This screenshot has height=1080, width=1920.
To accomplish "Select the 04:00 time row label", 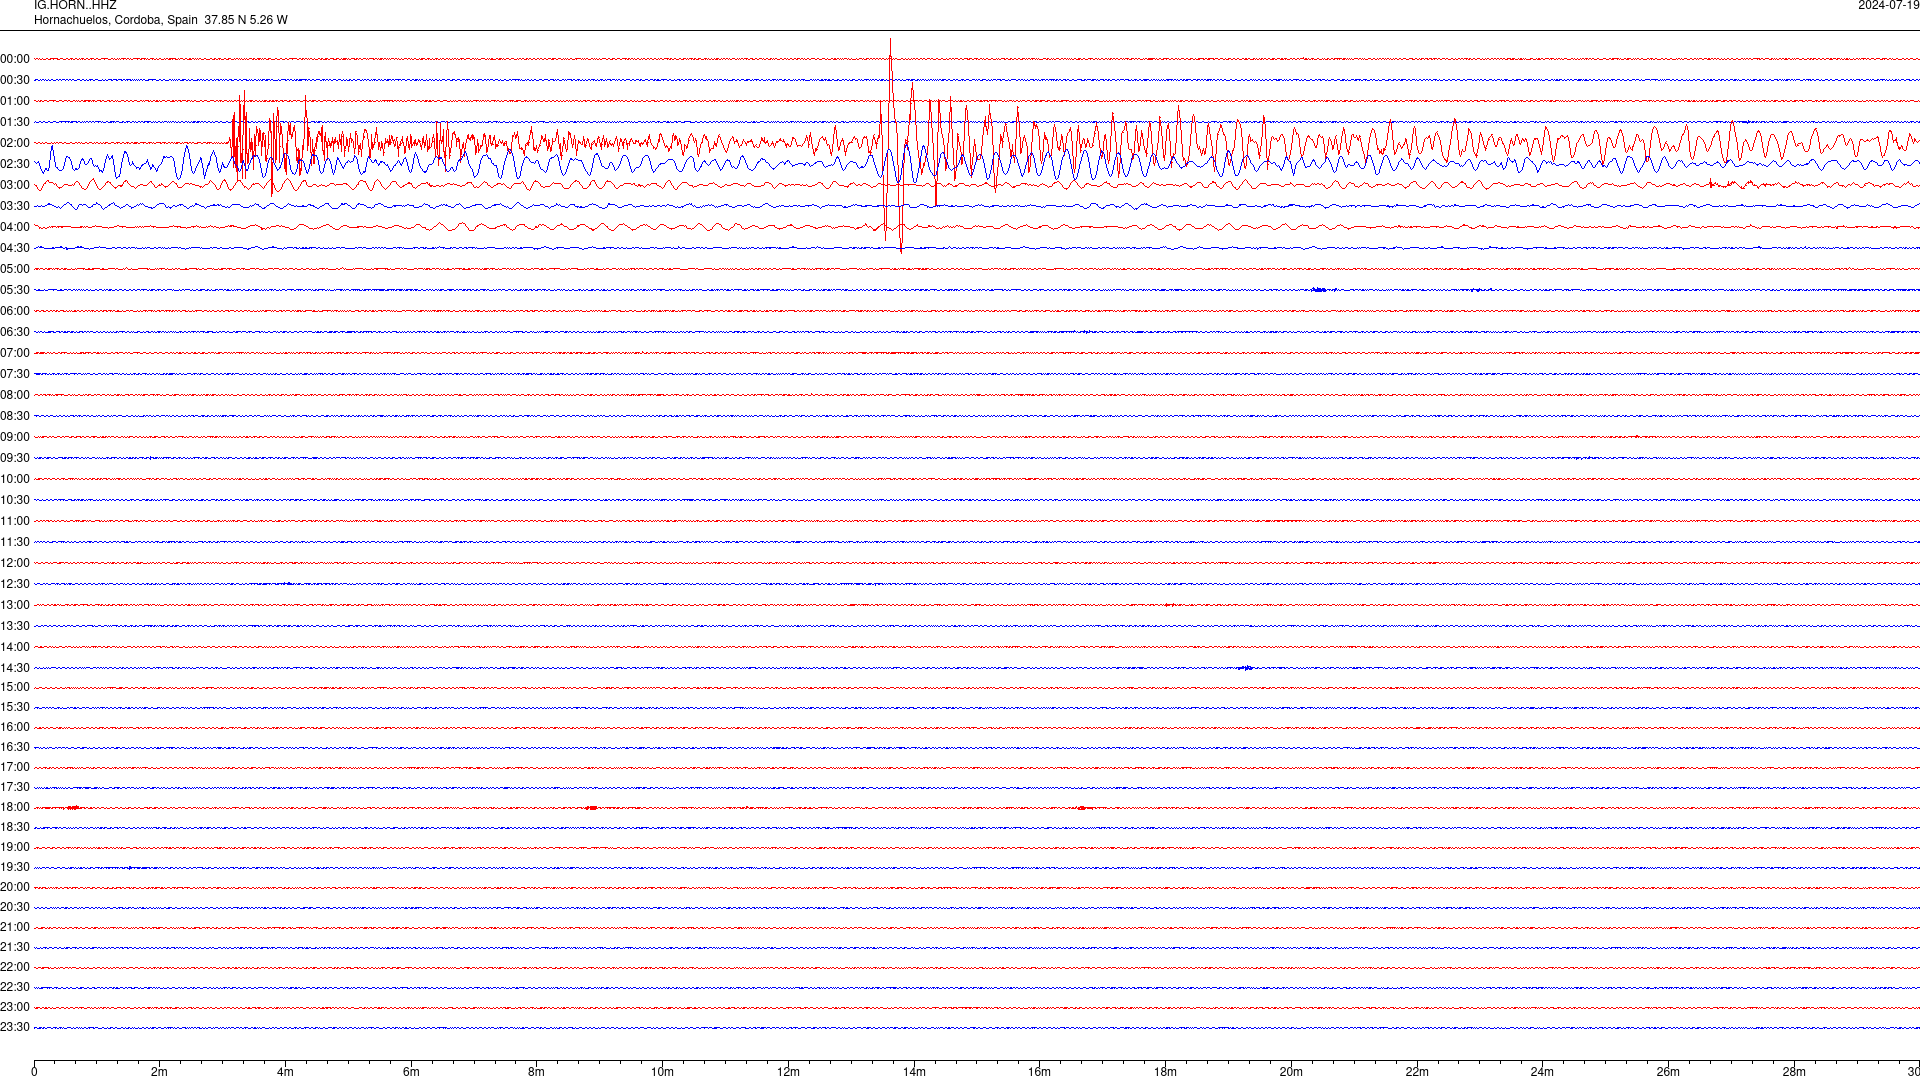I will coord(15,227).
